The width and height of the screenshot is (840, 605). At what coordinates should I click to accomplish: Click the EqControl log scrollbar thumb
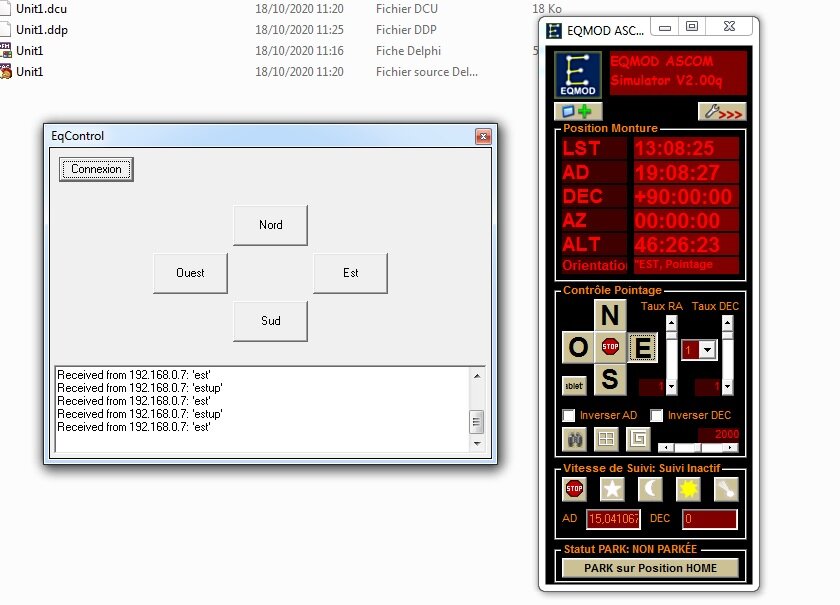(477, 422)
